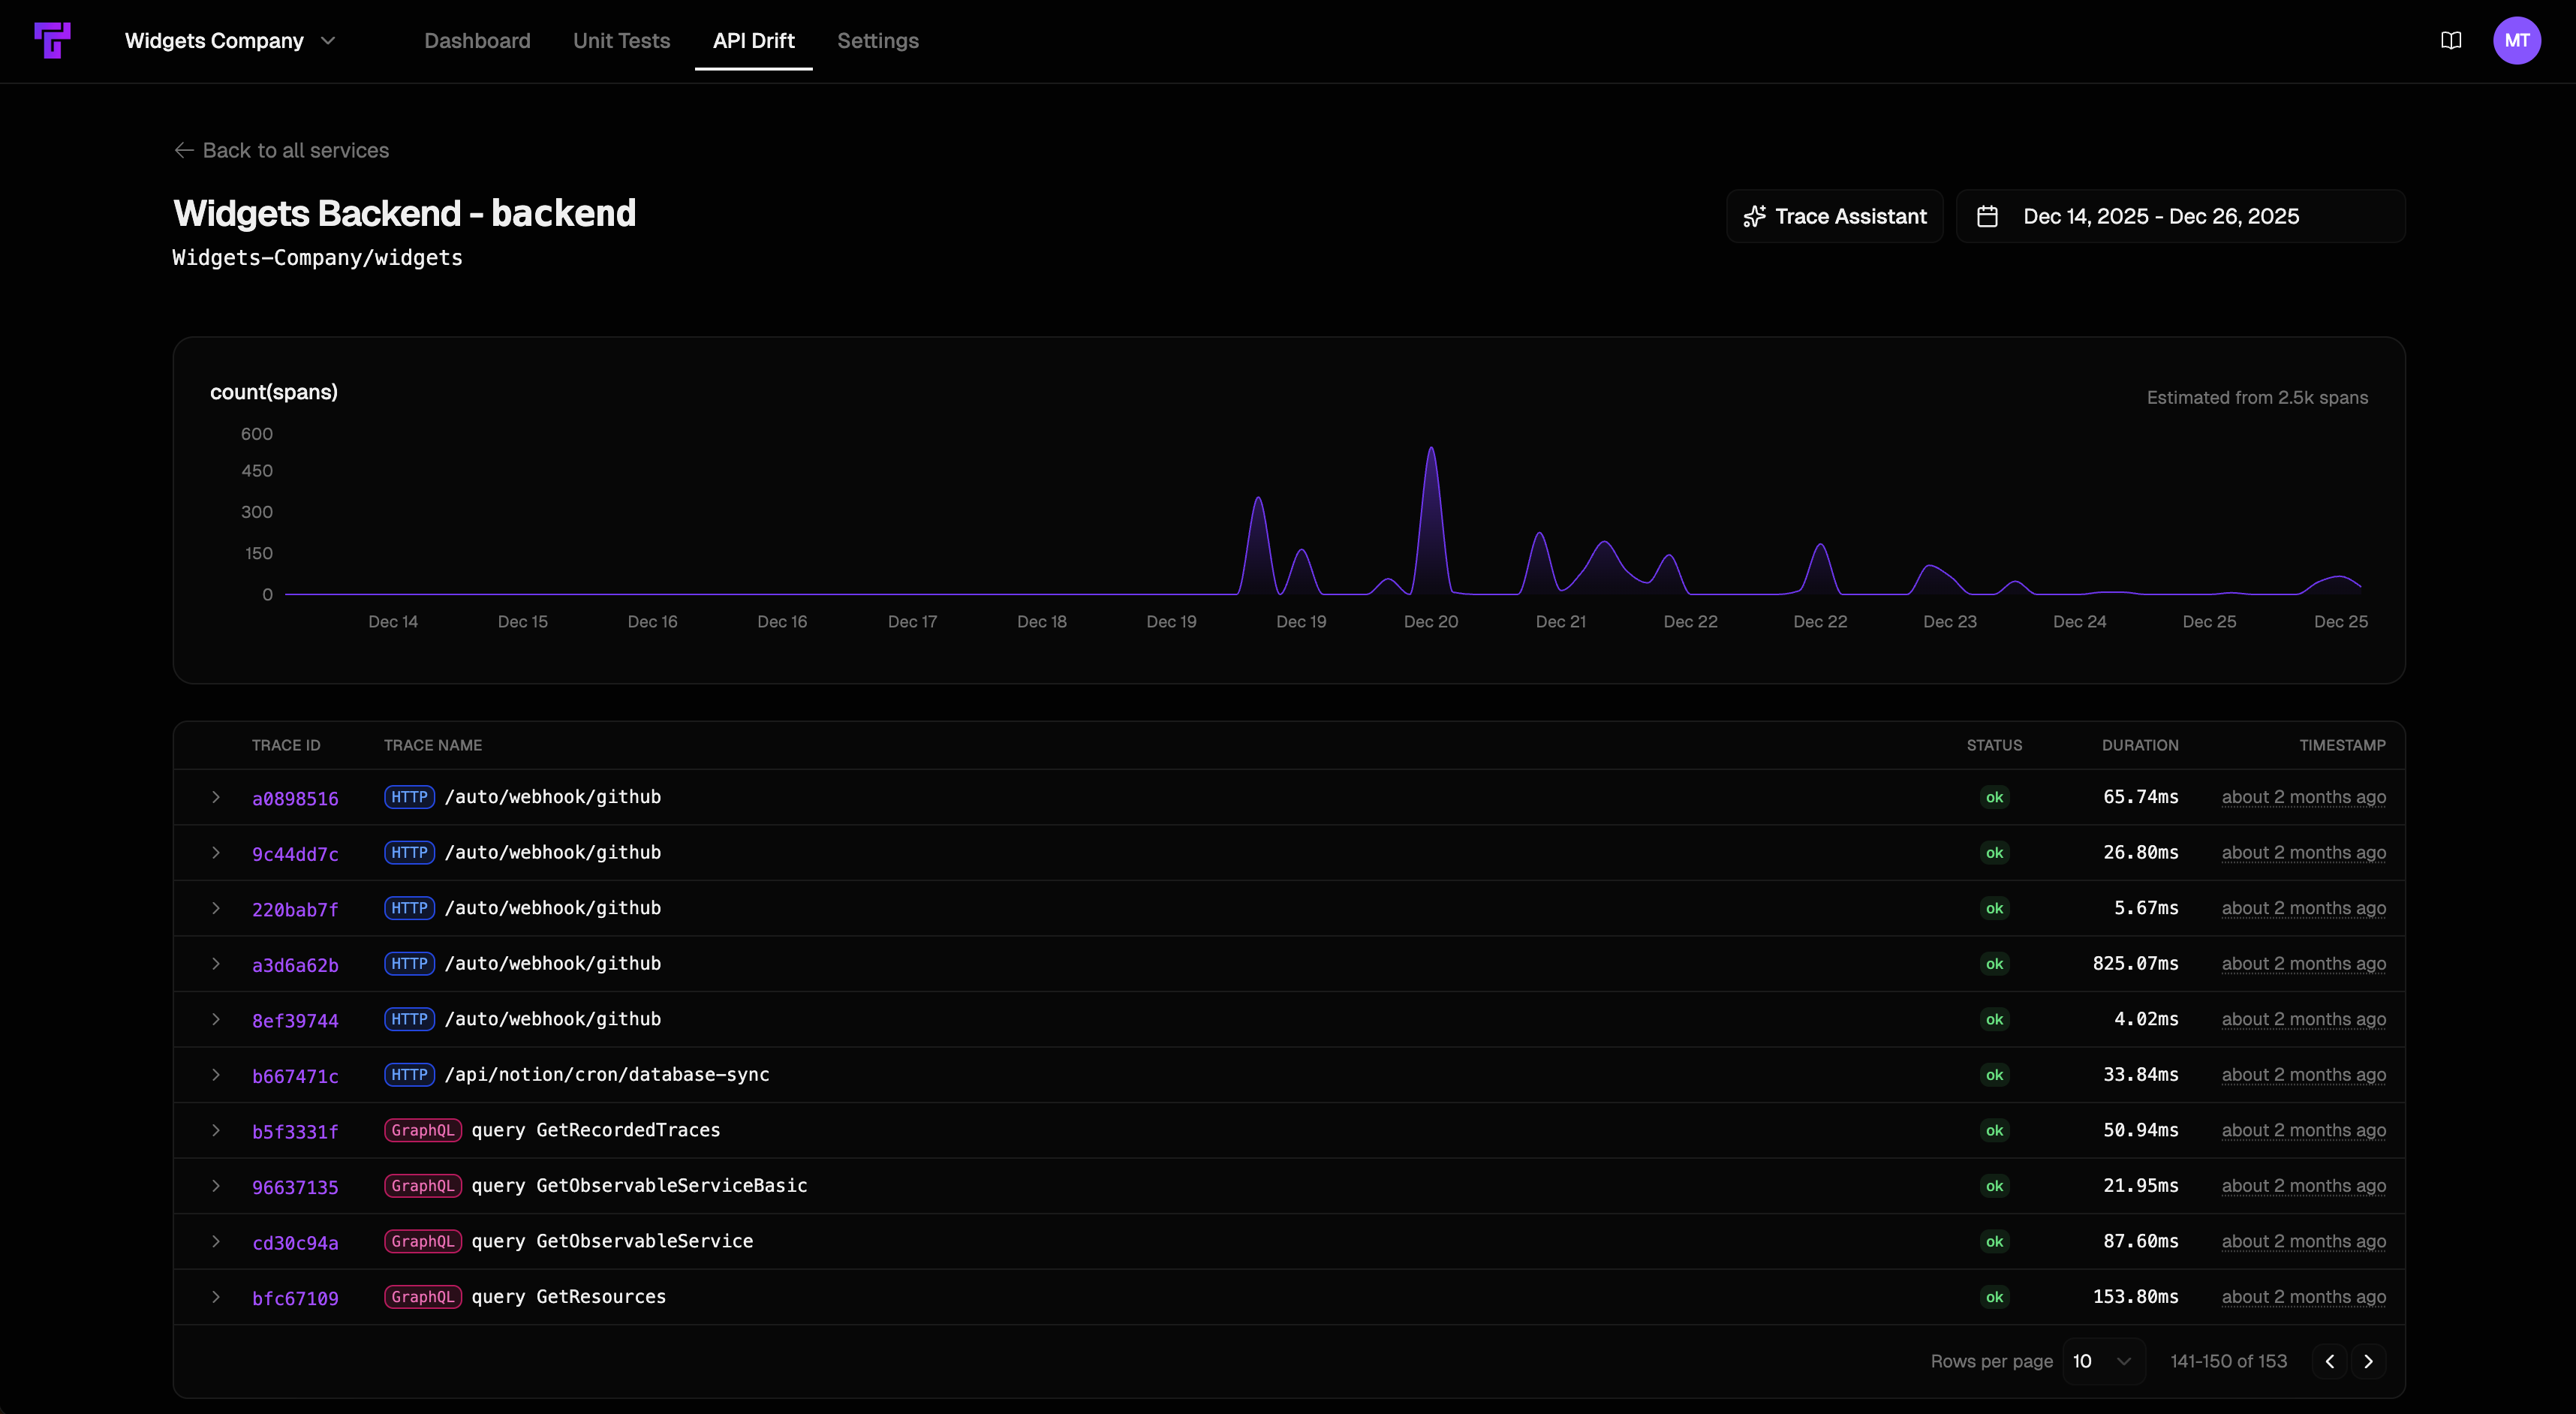Click the Trace Assistant sparkle icon

[1754, 216]
